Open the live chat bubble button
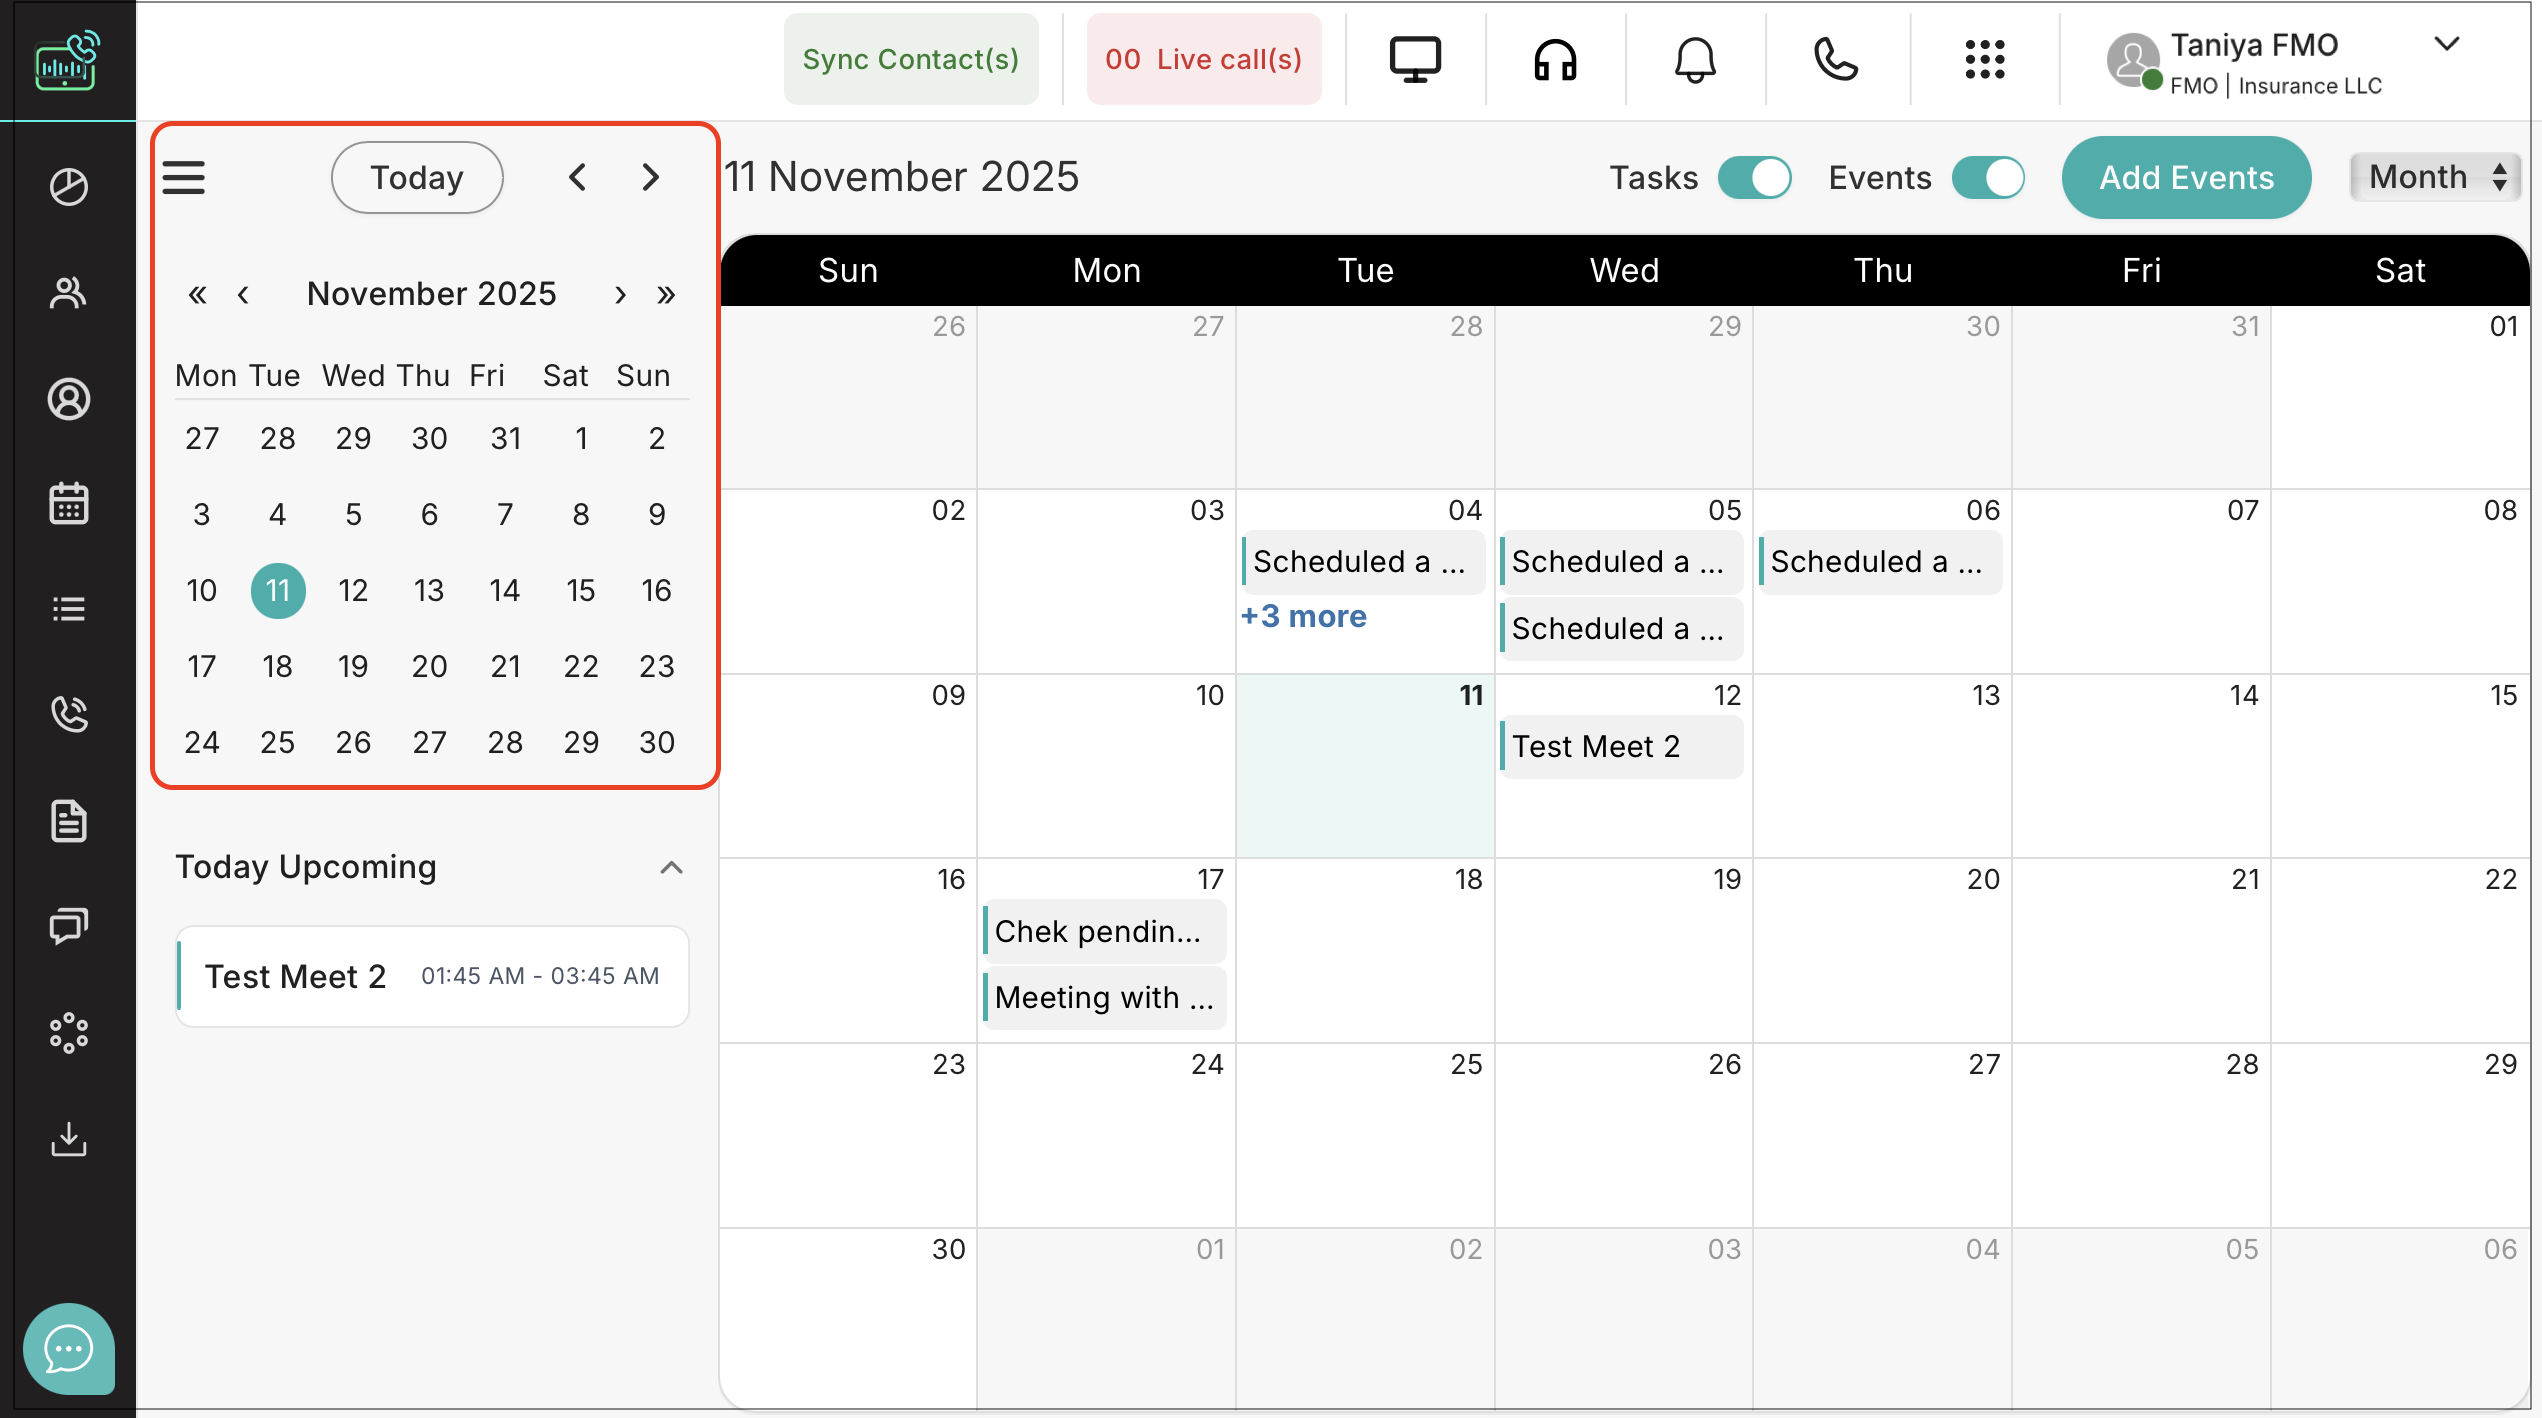Screen dimensions: 2542x1418 coord(68,1349)
